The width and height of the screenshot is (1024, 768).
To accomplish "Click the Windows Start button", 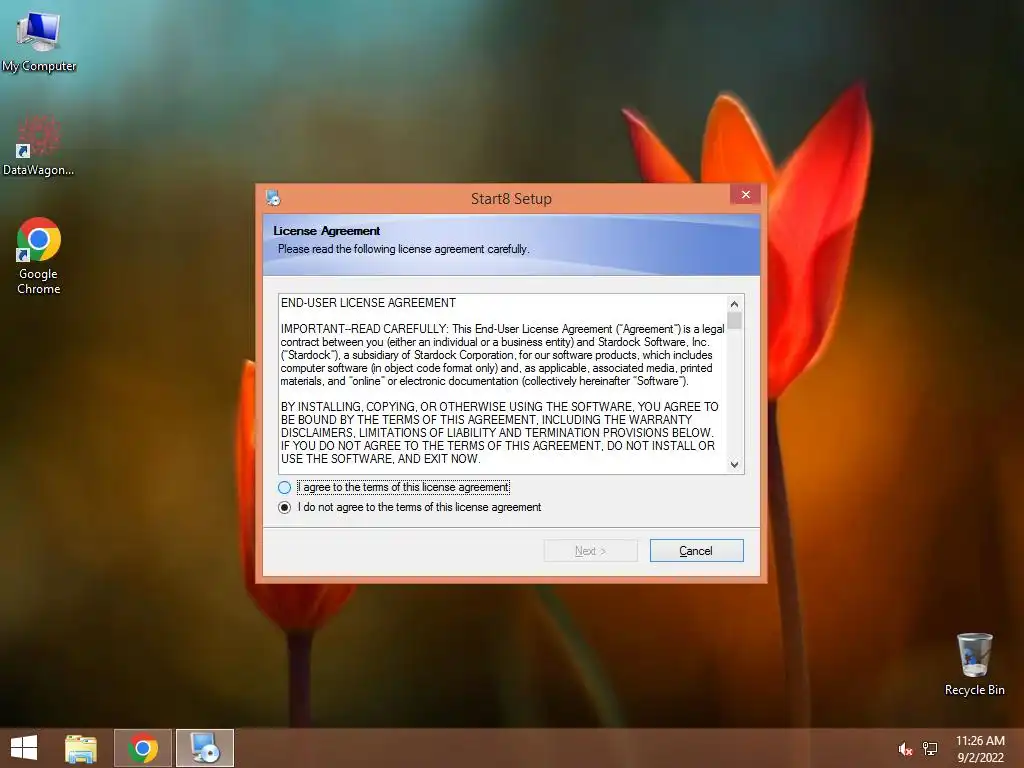I will pyautogui.click(x=24, y=748).
